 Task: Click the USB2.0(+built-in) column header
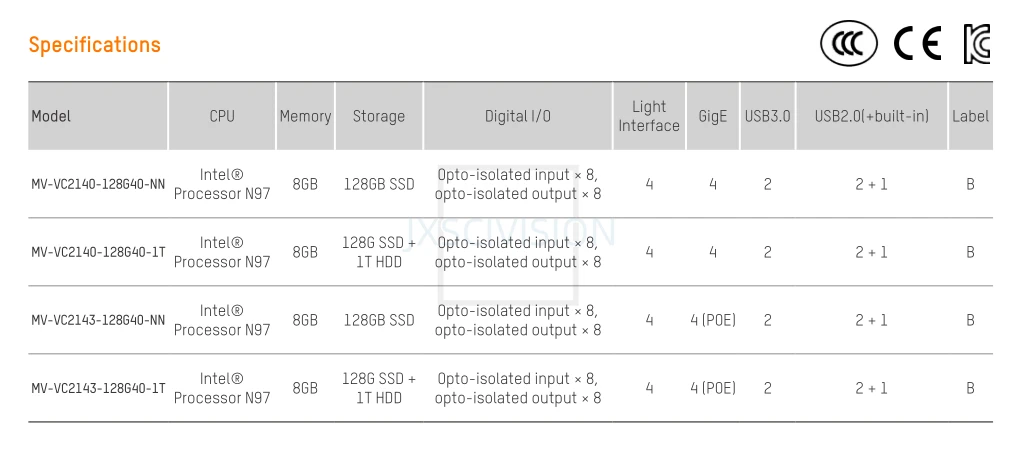click(872, 116)
